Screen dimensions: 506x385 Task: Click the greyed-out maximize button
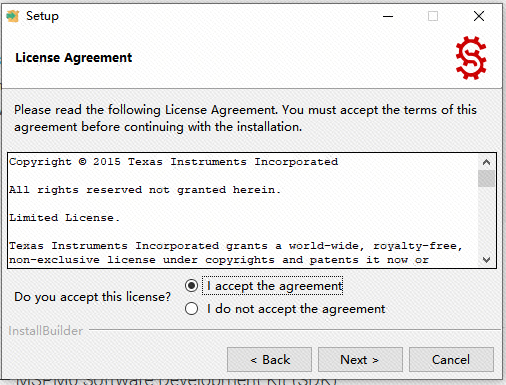click(433, 16)
